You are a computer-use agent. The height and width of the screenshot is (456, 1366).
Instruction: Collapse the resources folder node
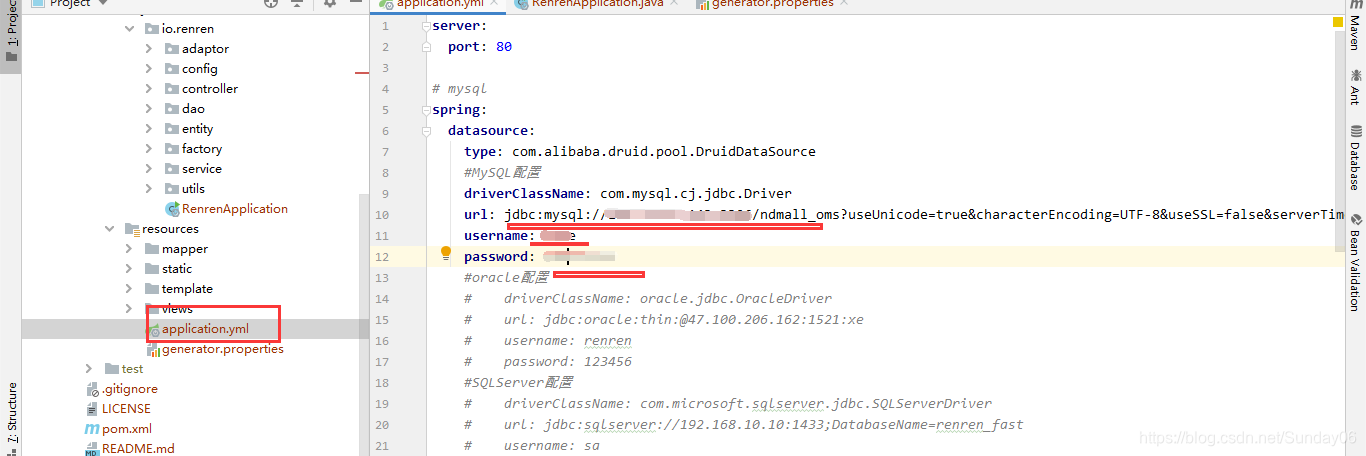click(109, 229)
